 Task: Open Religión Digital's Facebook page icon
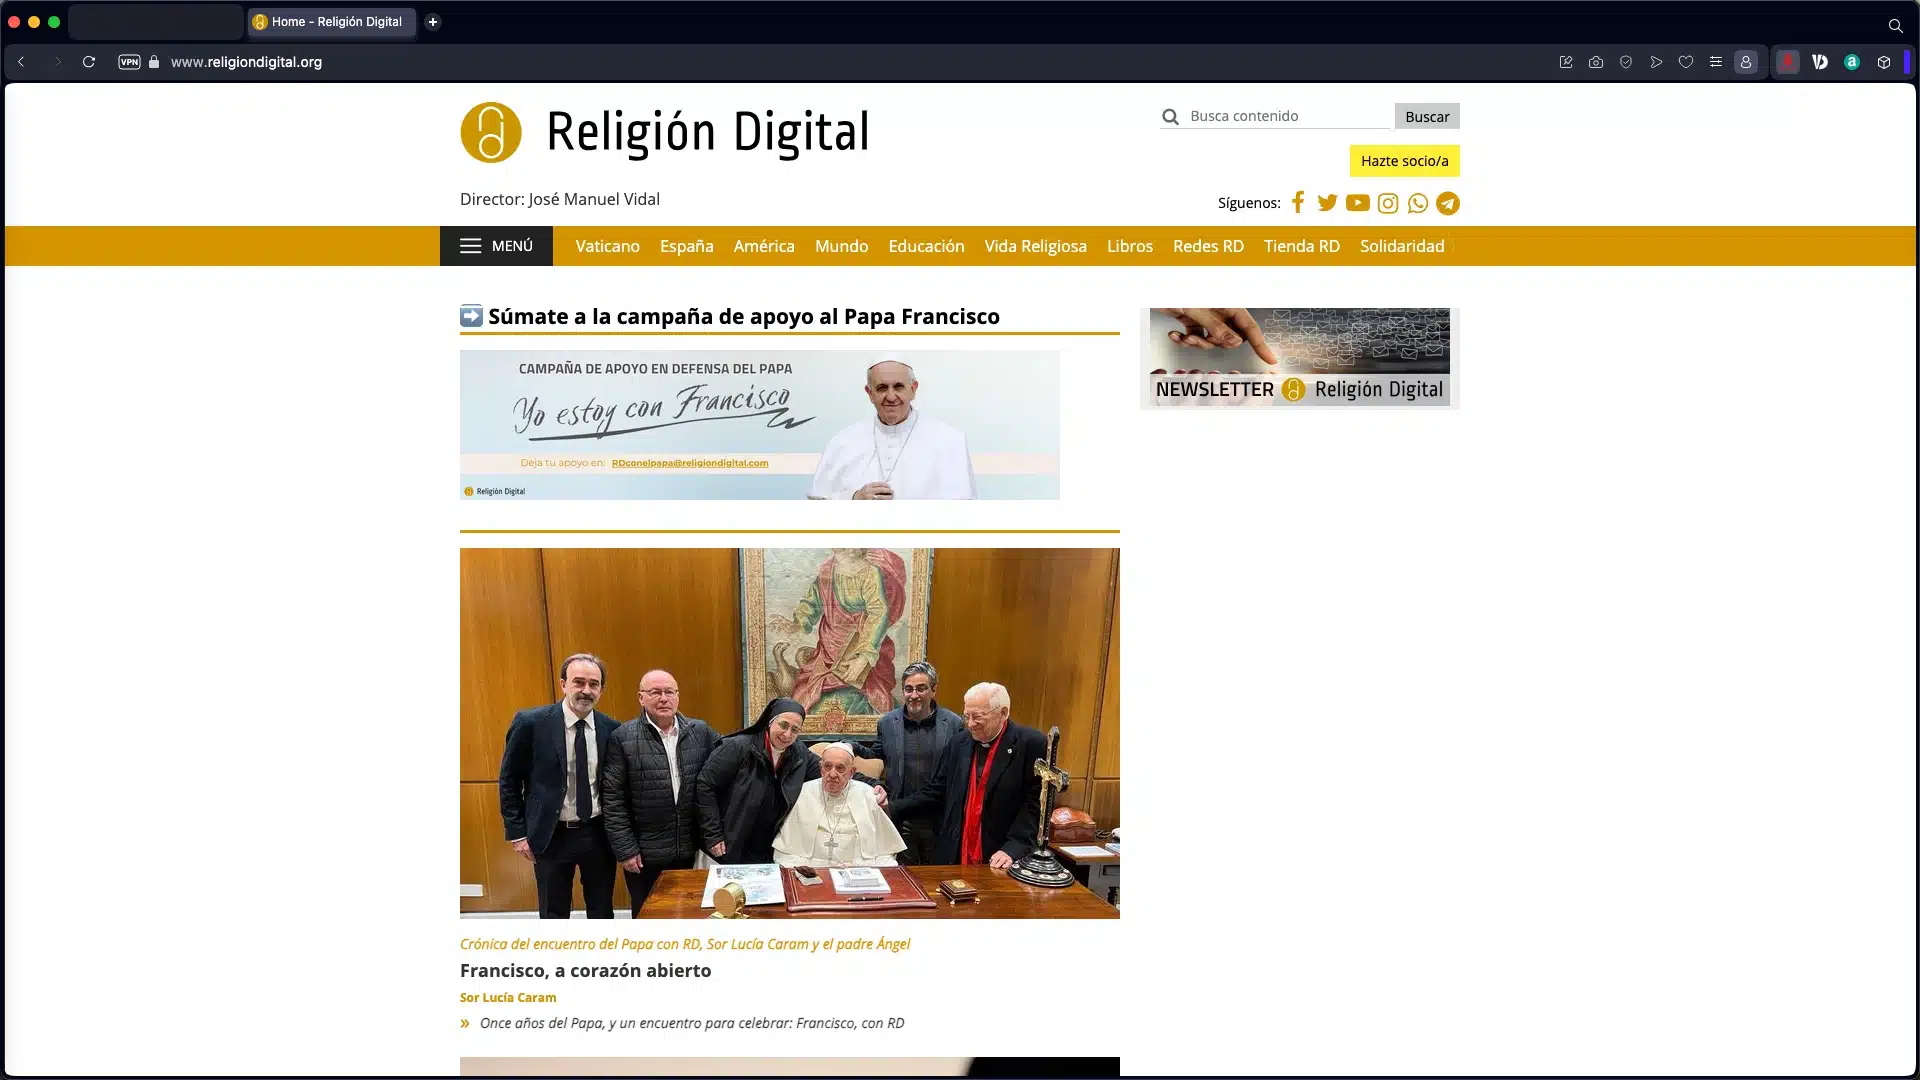click(1297, 203)
